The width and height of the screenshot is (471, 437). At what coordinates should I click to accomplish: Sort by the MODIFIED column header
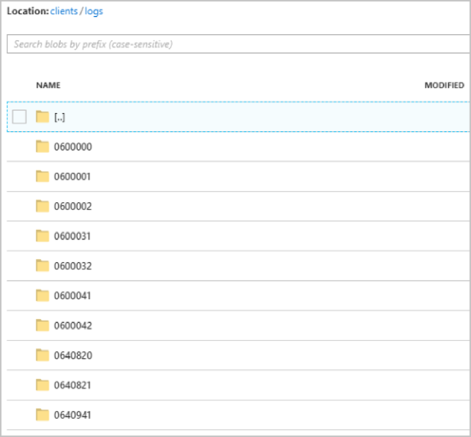click(444, 85)
